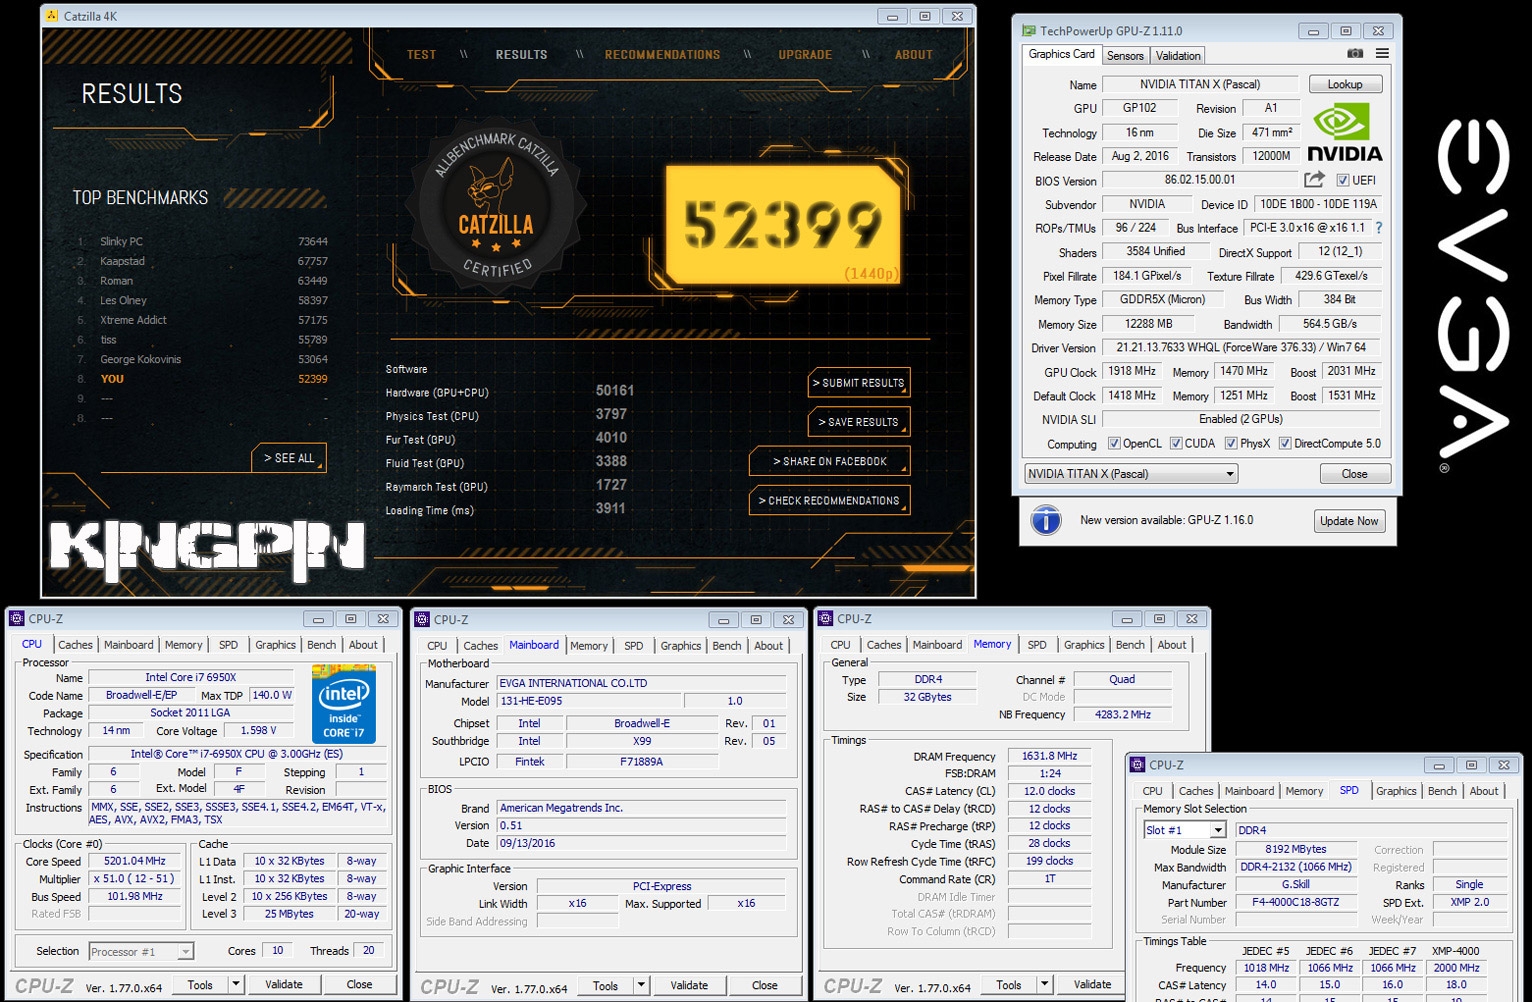Viewport: 1532px width, 1002px height.
Task: Open GPU-Z hamburger menu icon
Action: [1382, 54]
